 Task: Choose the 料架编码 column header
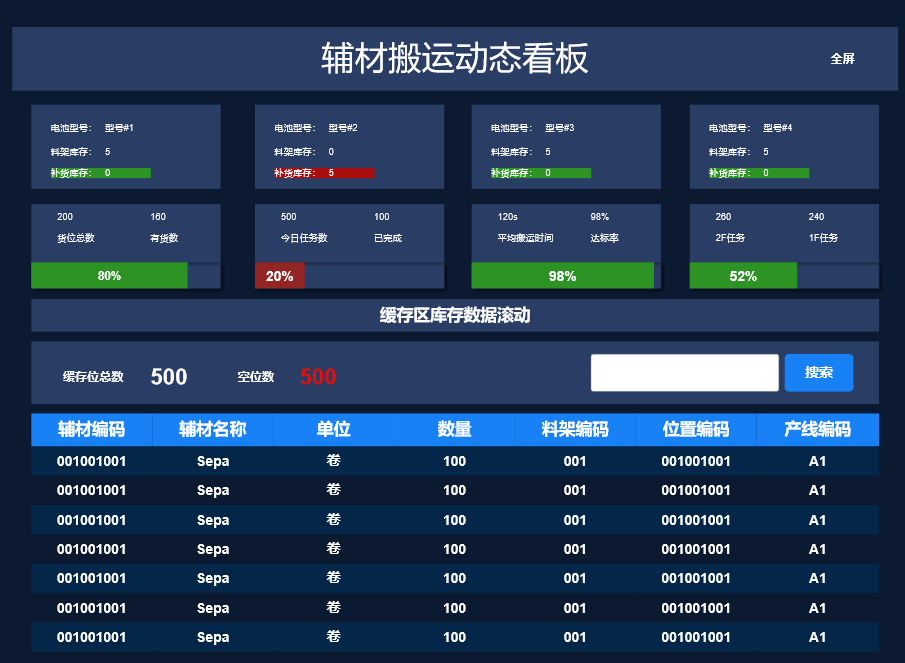point(575,429)
